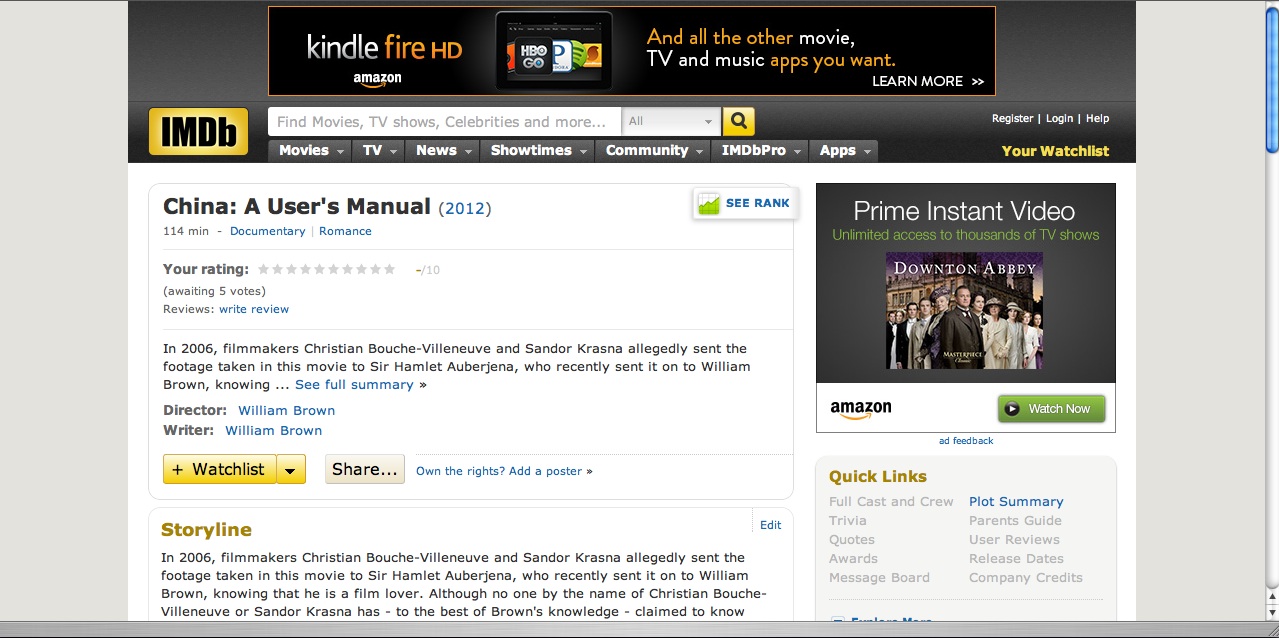
Task: Click the IMDb logo
Action: [198, 131]
